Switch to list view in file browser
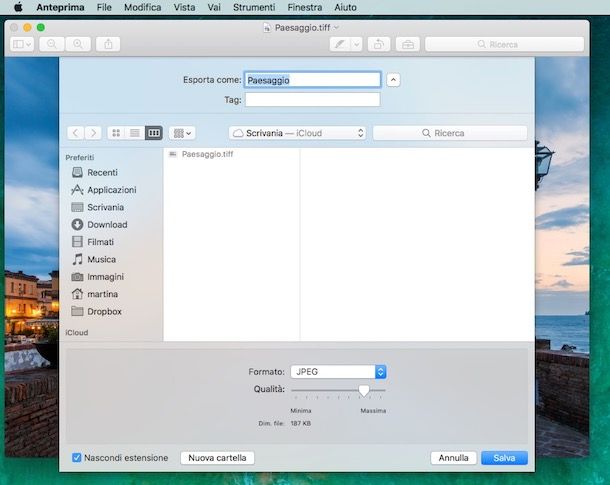 coord(135,133)
